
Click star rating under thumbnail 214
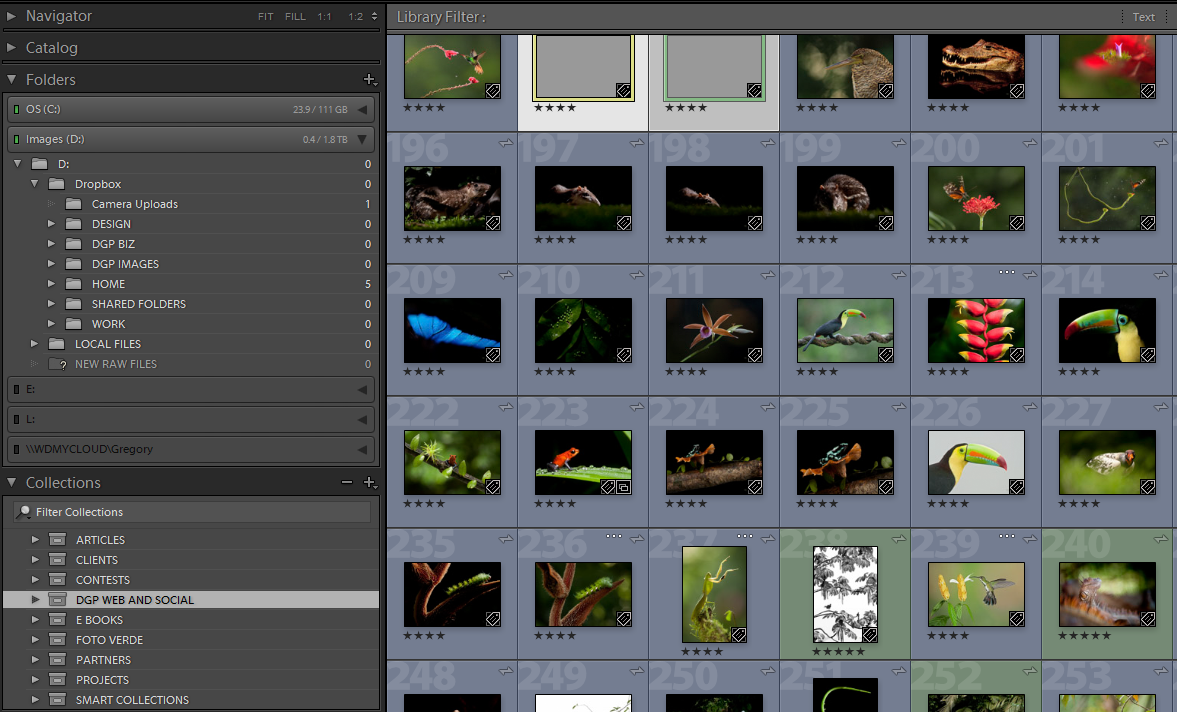(1079, 371)
